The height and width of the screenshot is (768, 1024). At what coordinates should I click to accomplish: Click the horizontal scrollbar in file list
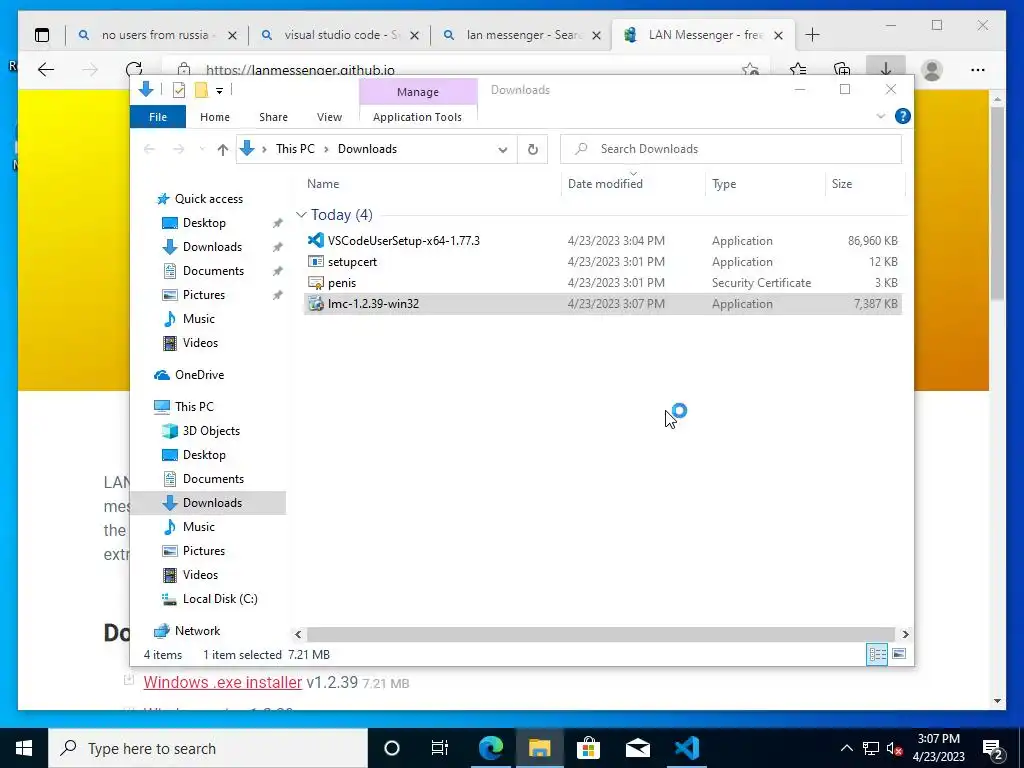coord(600,634)
